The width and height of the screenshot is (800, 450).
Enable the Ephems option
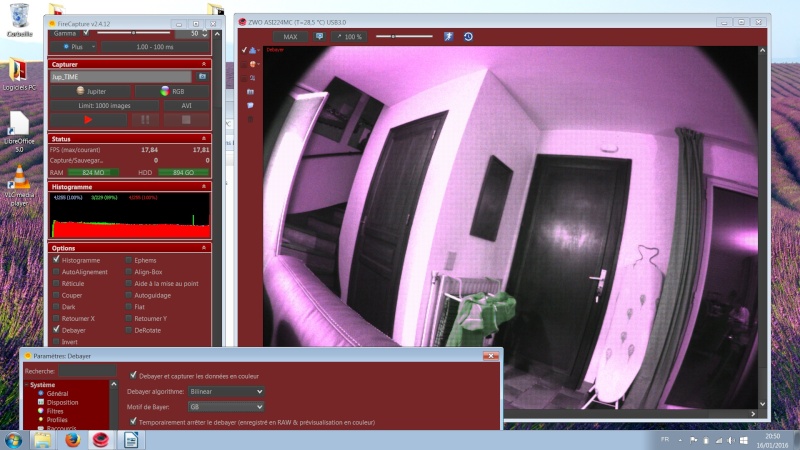pyautogui.click(x=129, y=260)
